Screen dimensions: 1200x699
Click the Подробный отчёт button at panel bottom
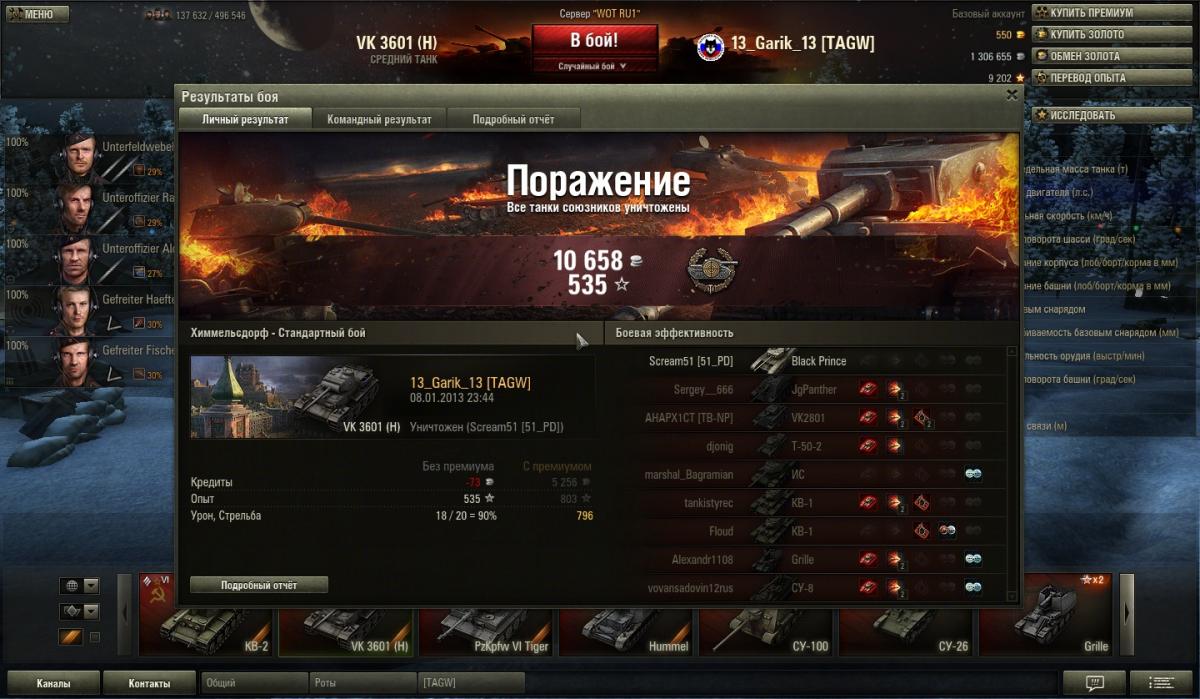click(259, 585)
